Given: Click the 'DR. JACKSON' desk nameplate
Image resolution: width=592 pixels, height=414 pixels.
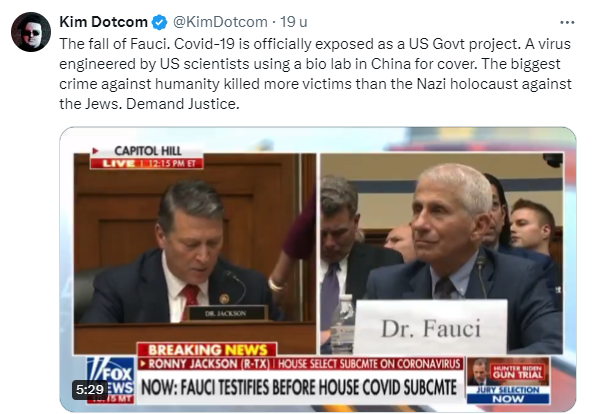Looking at the screenshot, I should (x=225, y=313).
